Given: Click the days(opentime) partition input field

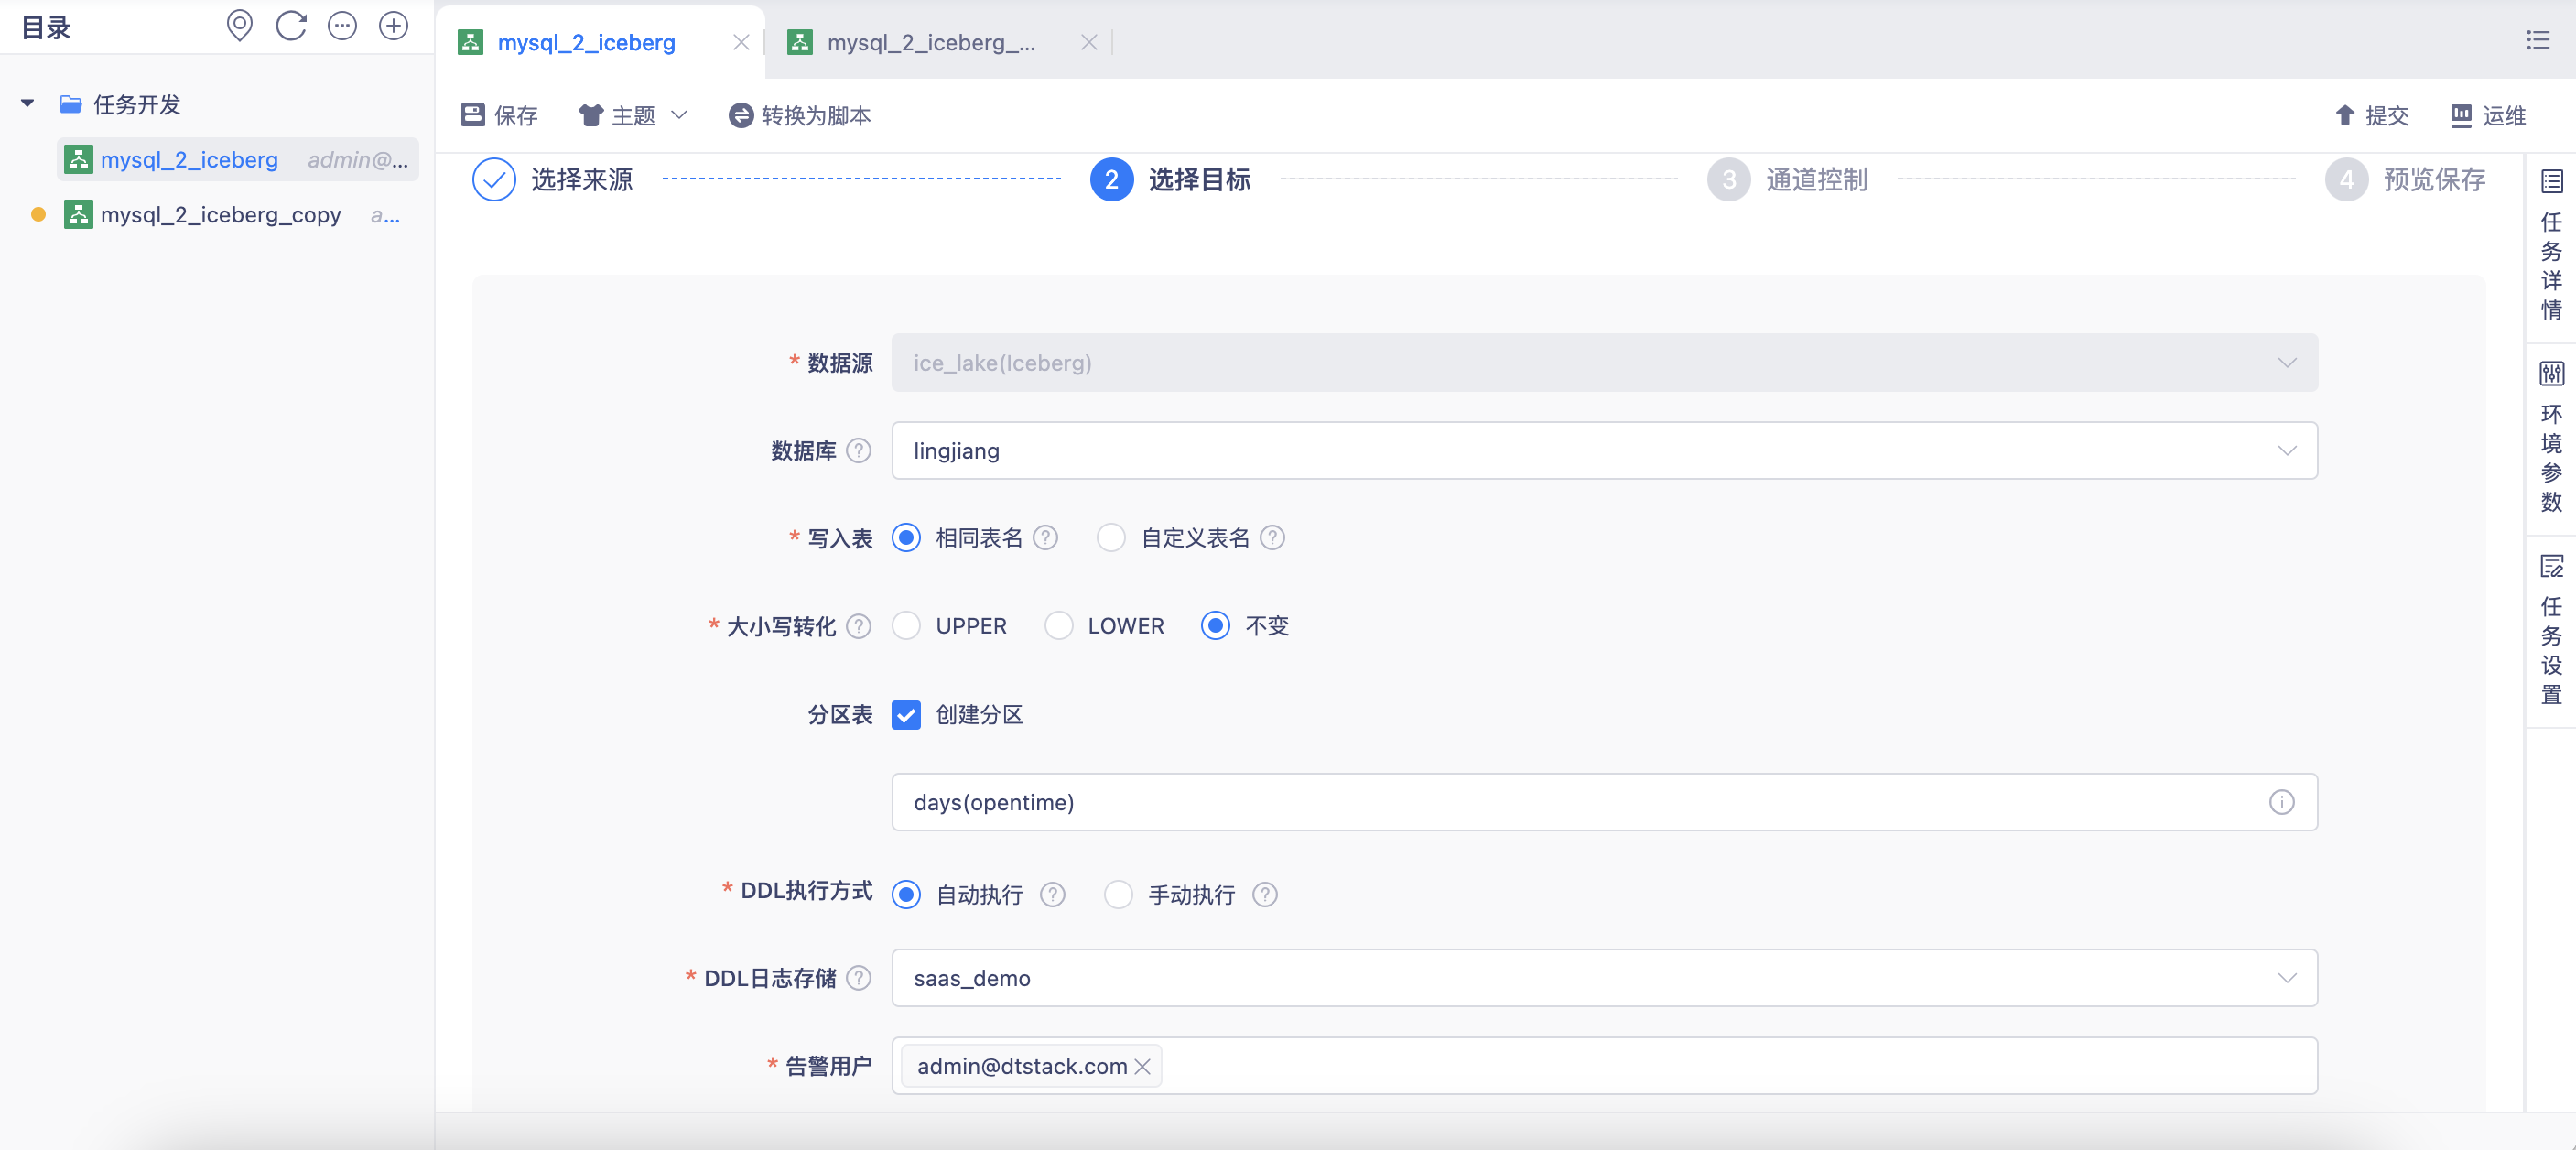Looking at the screenshot, I should pyautogui.click(x=1604, y=802).
